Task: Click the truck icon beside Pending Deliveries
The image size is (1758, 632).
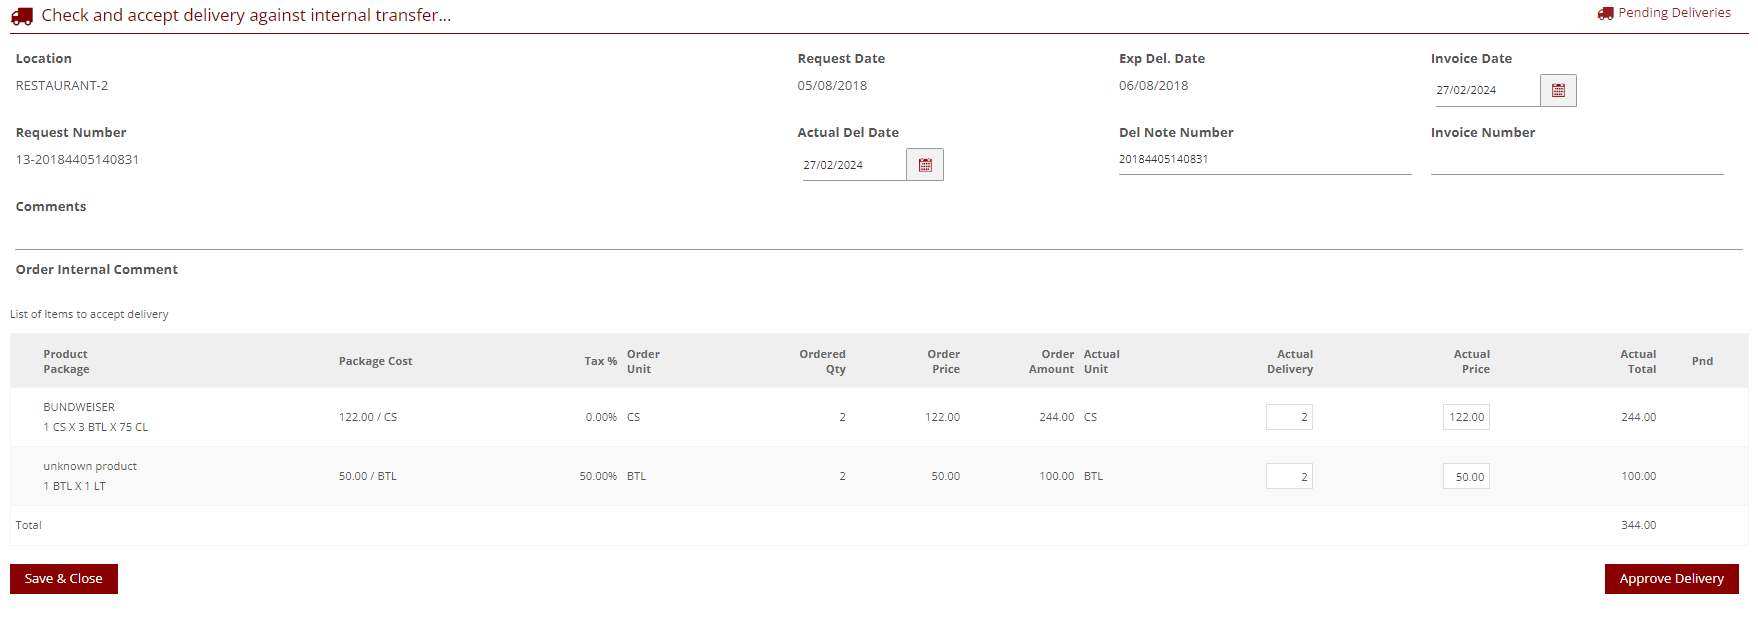Action: click(x=1605, y=13)
